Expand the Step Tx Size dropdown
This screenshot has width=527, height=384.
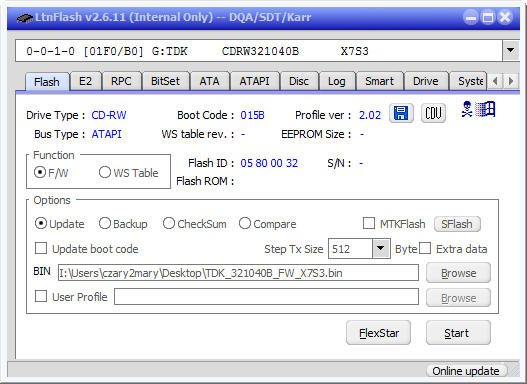coord(381,249)
